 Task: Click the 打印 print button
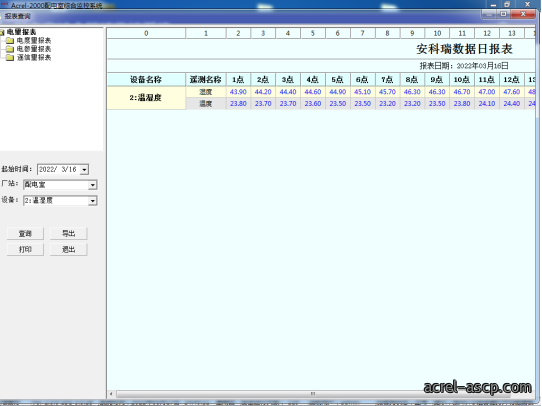[x=25, y=249]
